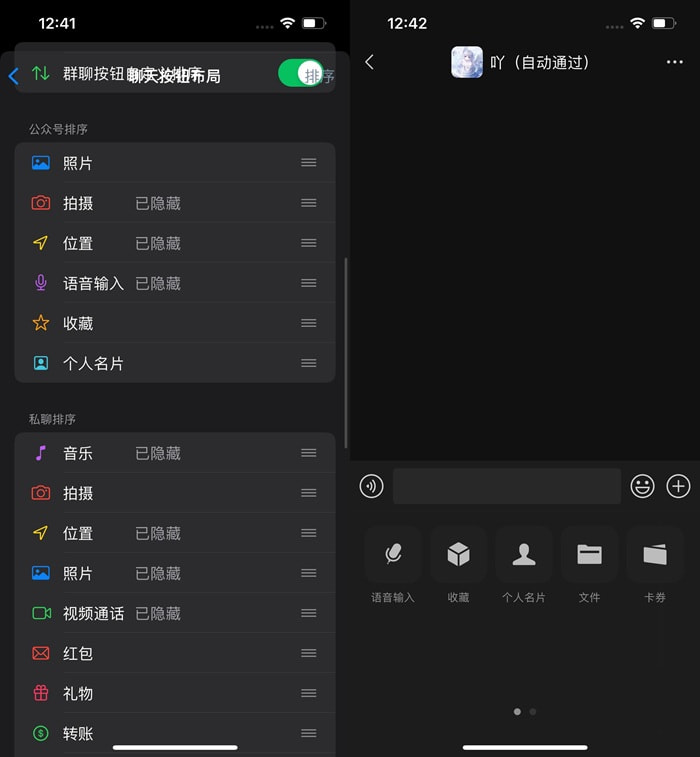Tap the green sort arrows icon
The width and height of the screenshot is (700, 757).
point(41,73)
